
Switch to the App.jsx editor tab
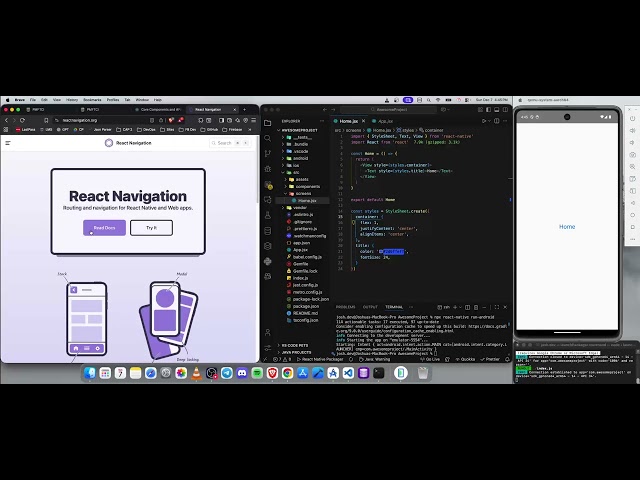(x=385, y=121)
